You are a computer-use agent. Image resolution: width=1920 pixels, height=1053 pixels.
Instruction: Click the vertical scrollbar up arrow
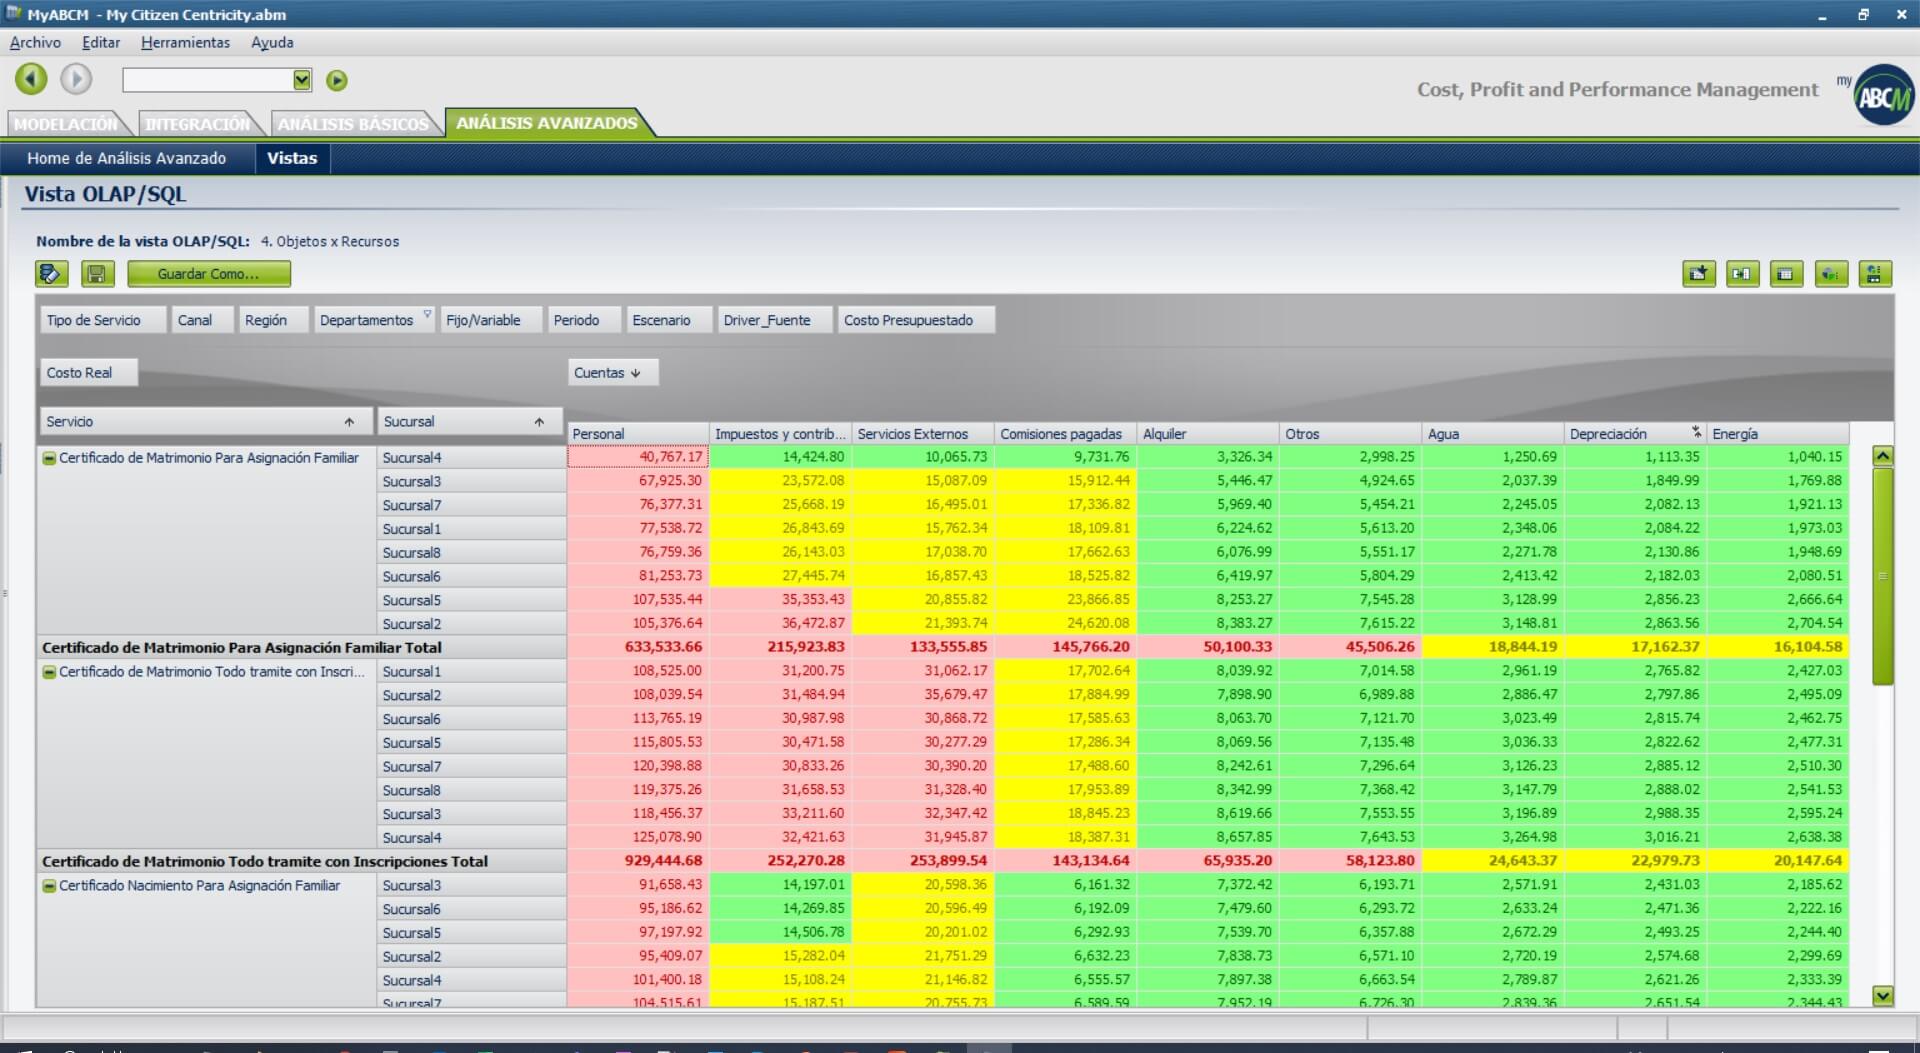pos(1883,456)
